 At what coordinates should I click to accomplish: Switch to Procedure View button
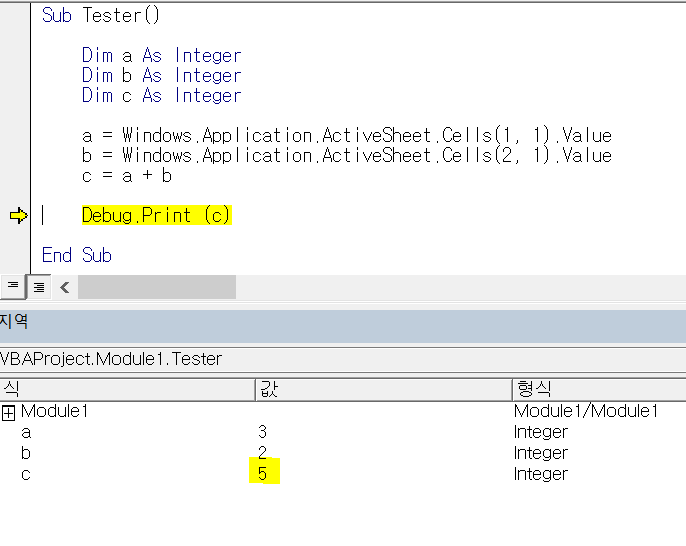coord(13,287)
